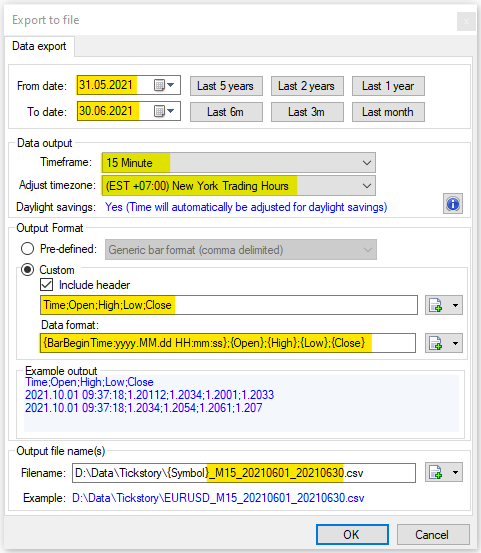Click insert-field icon beside the Filename box
481x553 pixels.
[436, 472]
